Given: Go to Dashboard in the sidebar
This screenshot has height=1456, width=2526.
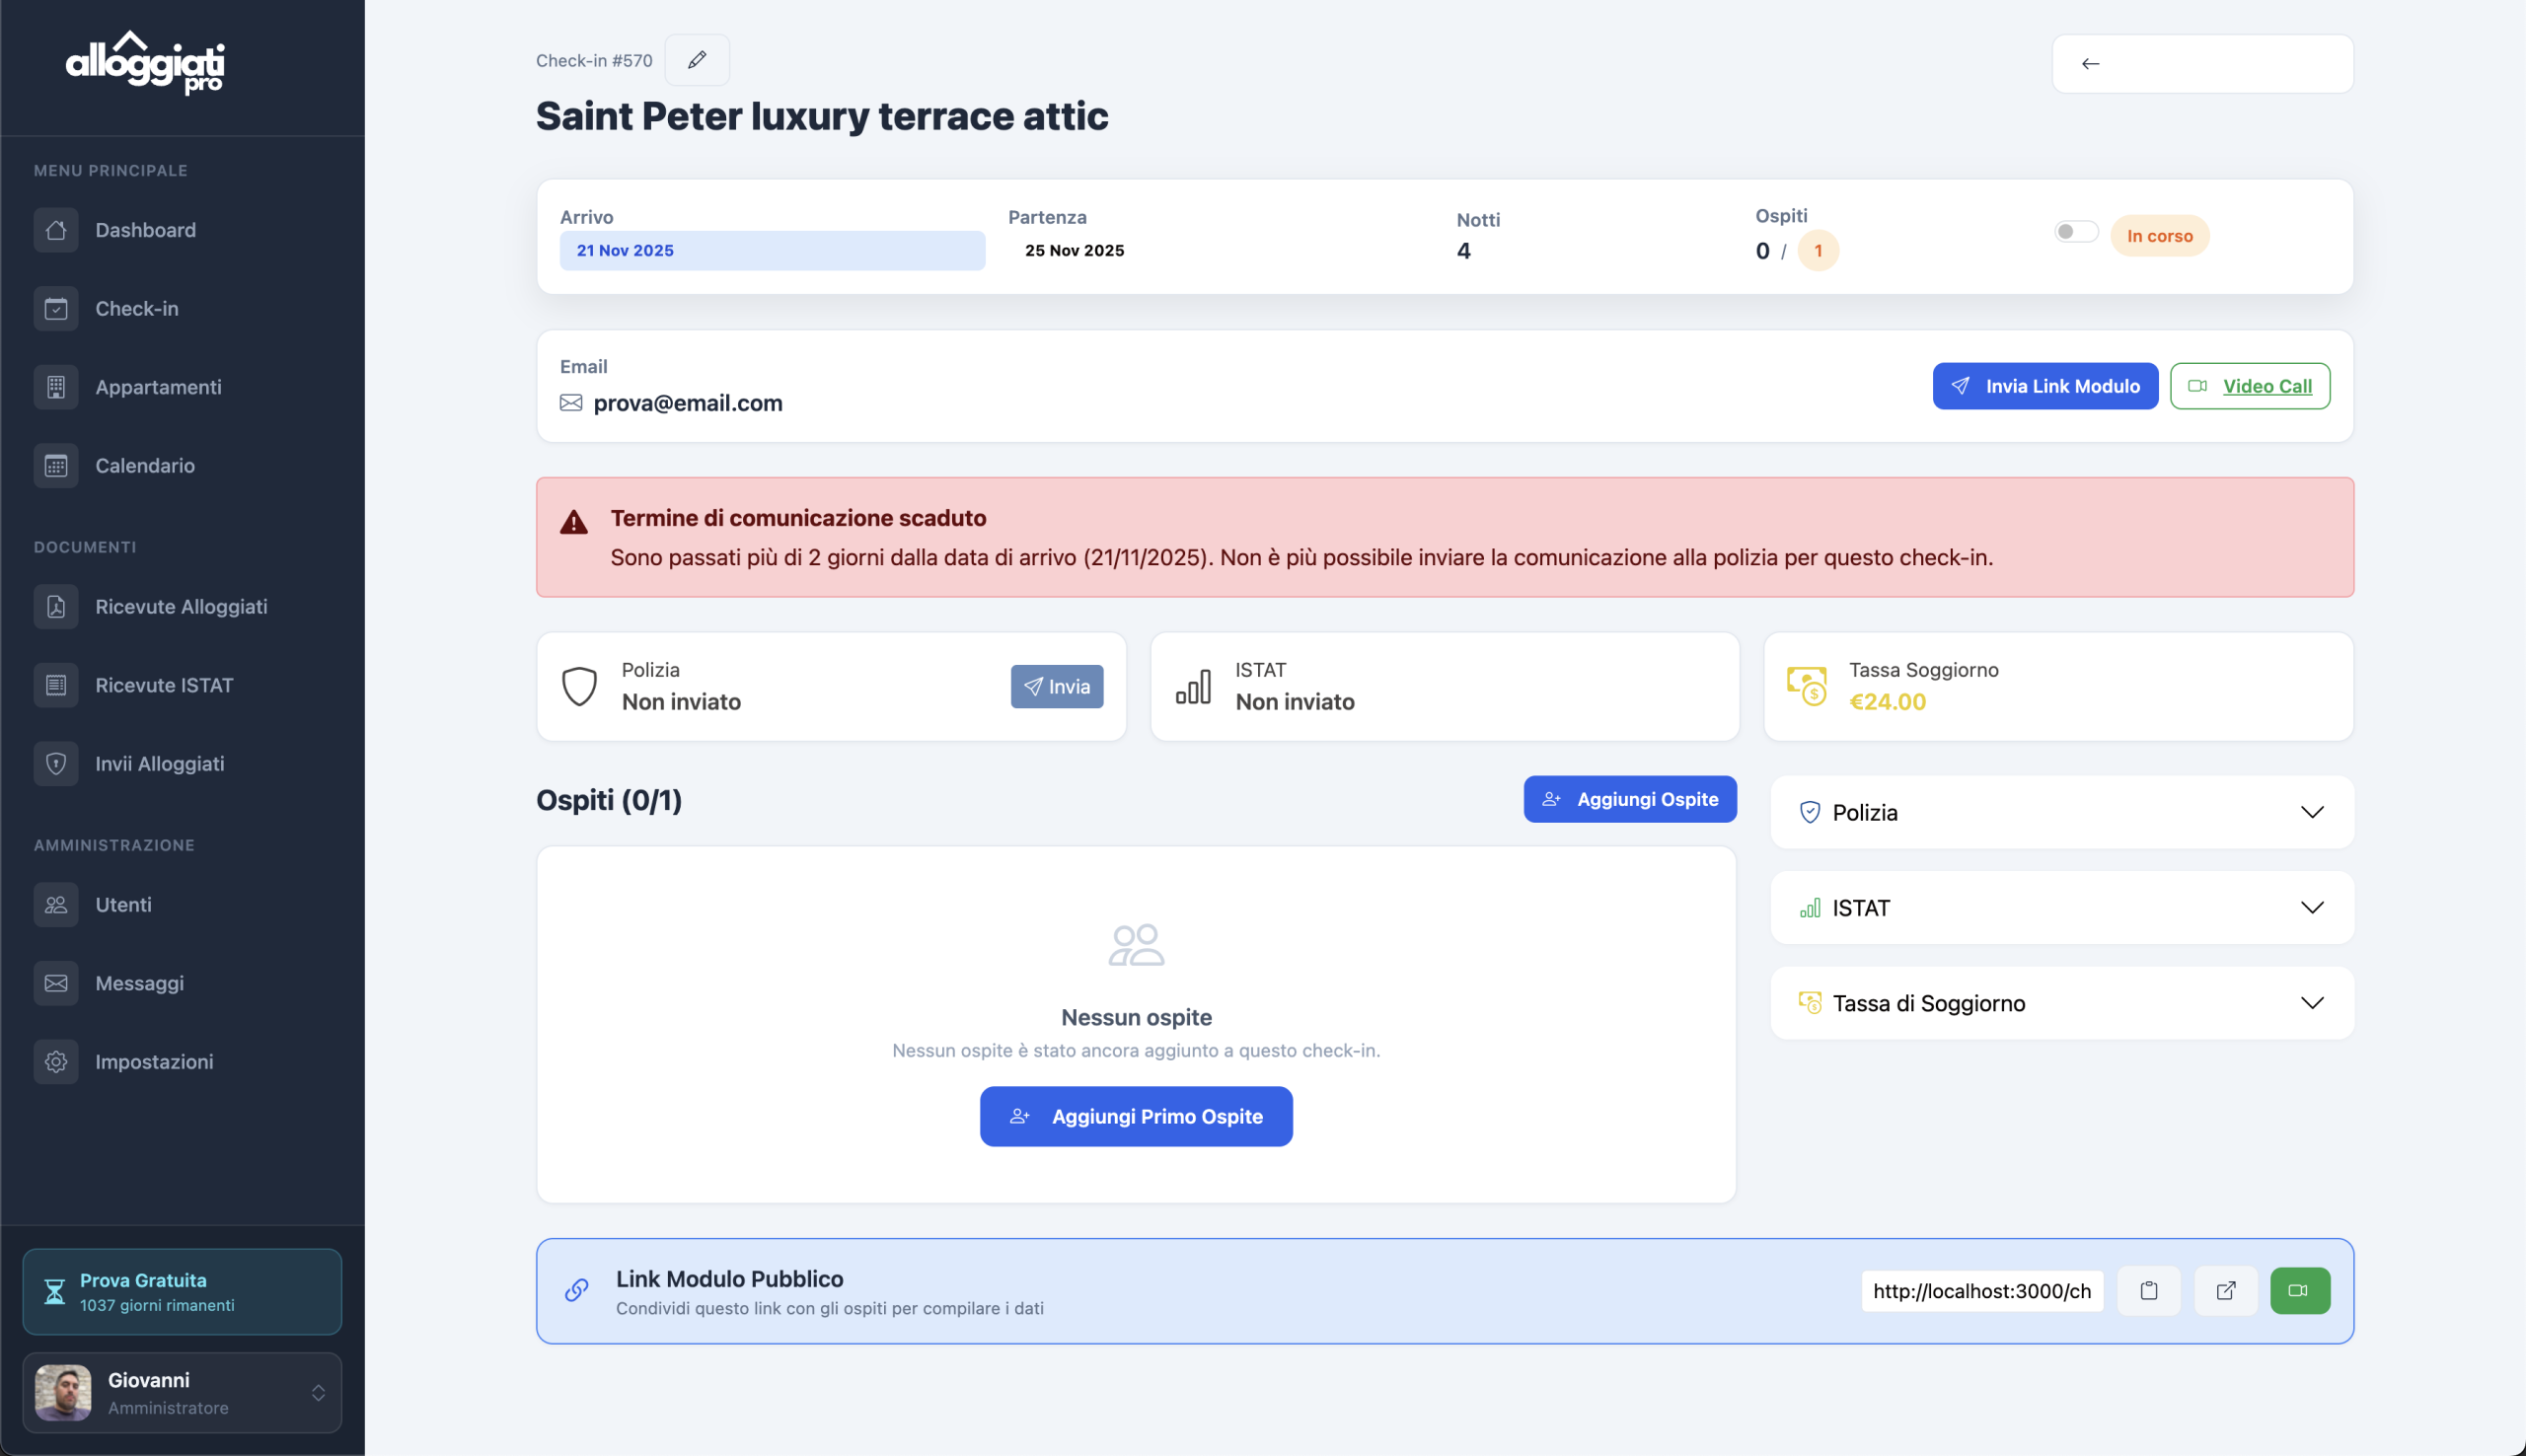Looking at the screenshot, I should click(x=145, y=230).
